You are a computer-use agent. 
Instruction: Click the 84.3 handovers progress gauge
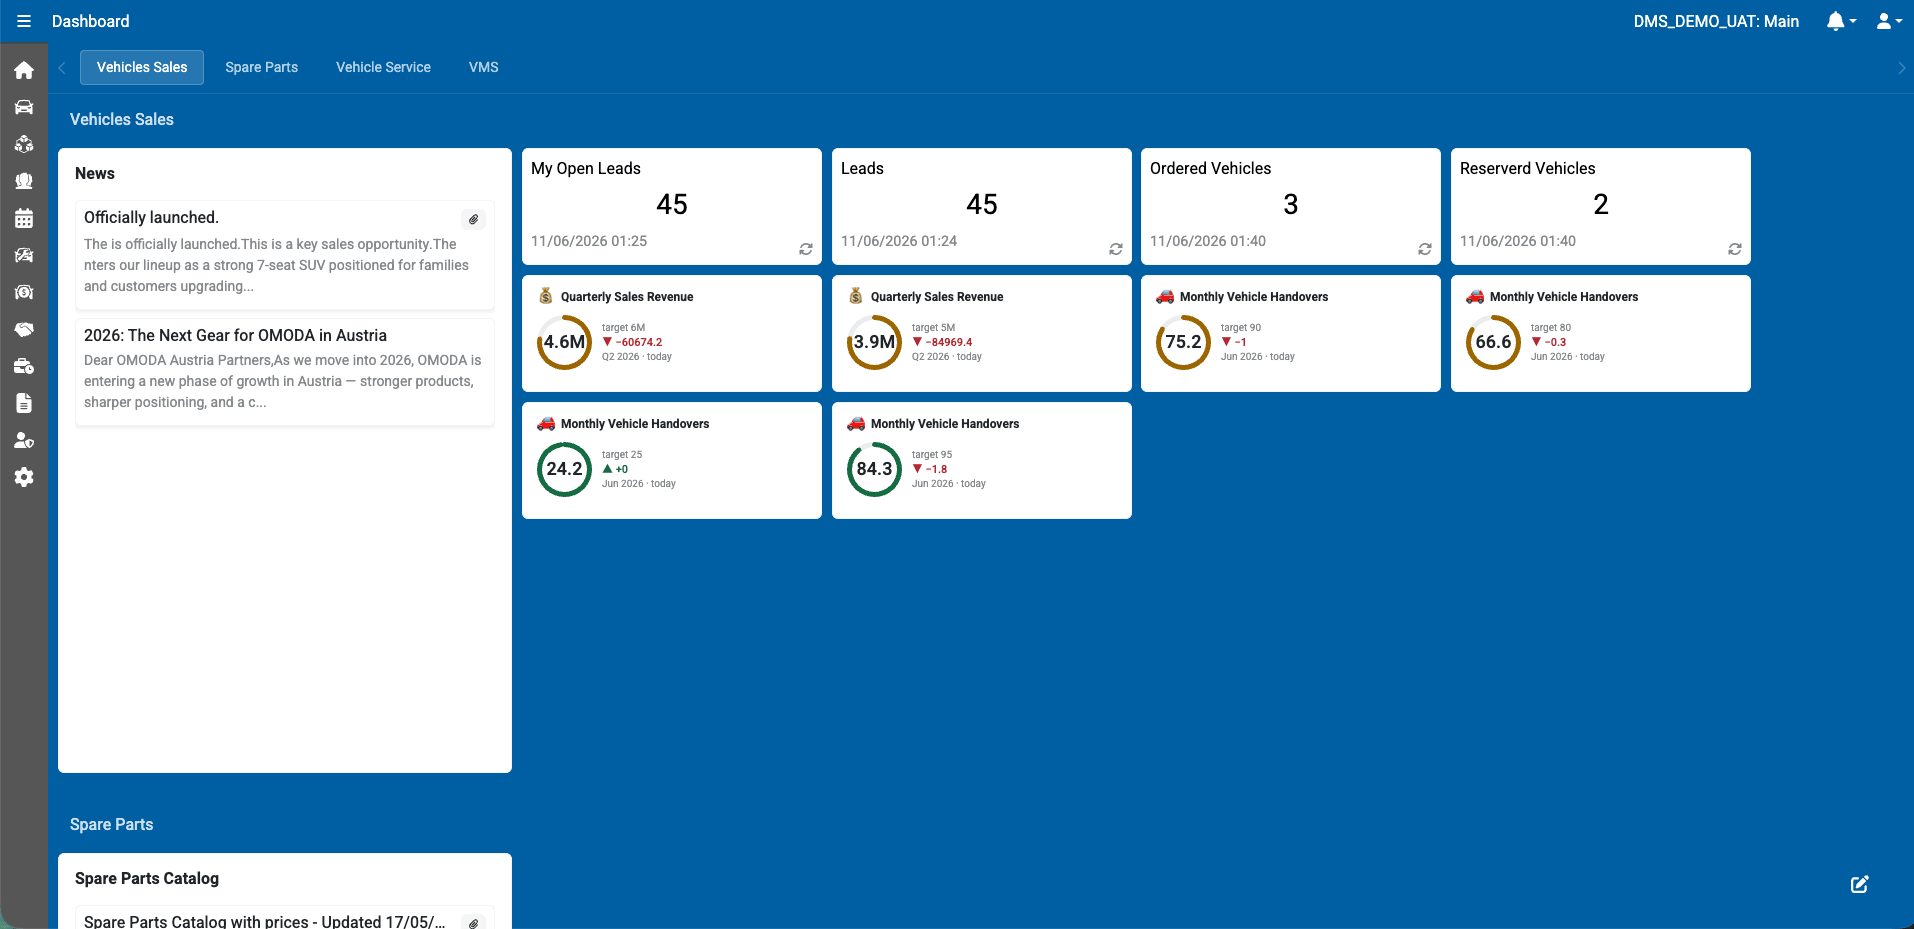874,469
